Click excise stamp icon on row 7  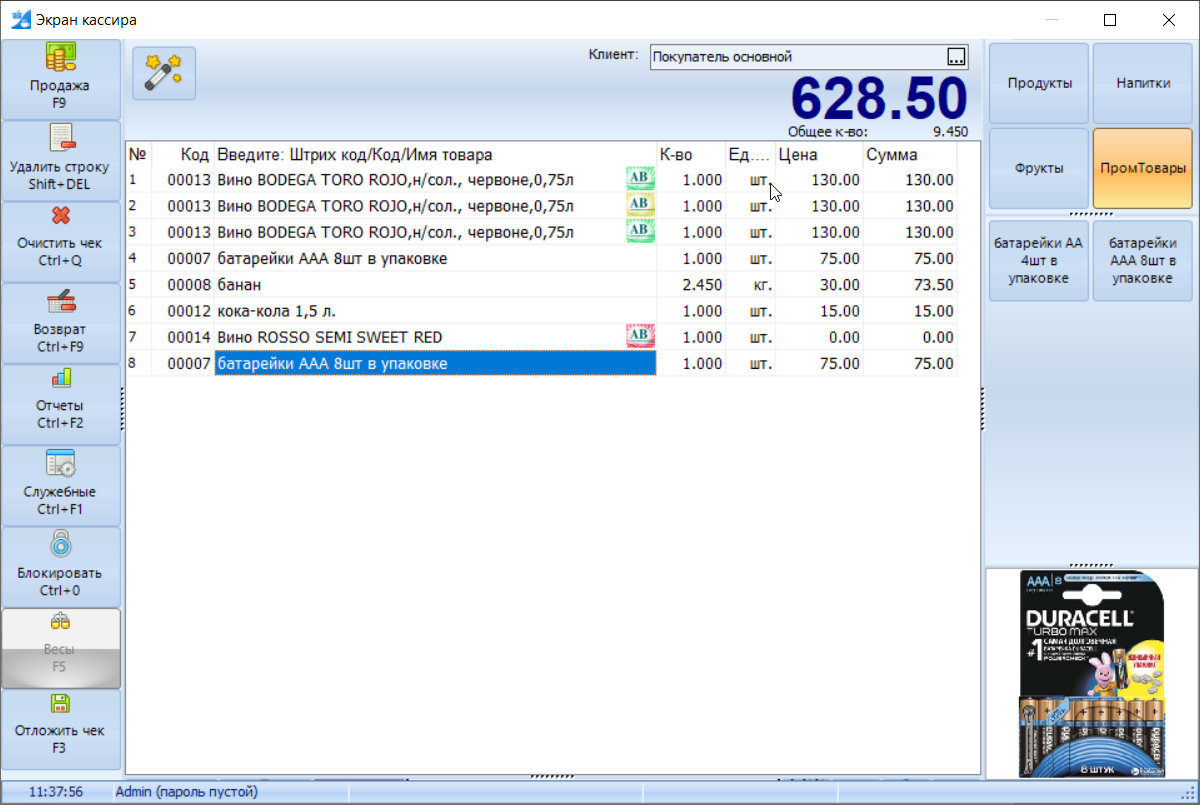[639, 337]
